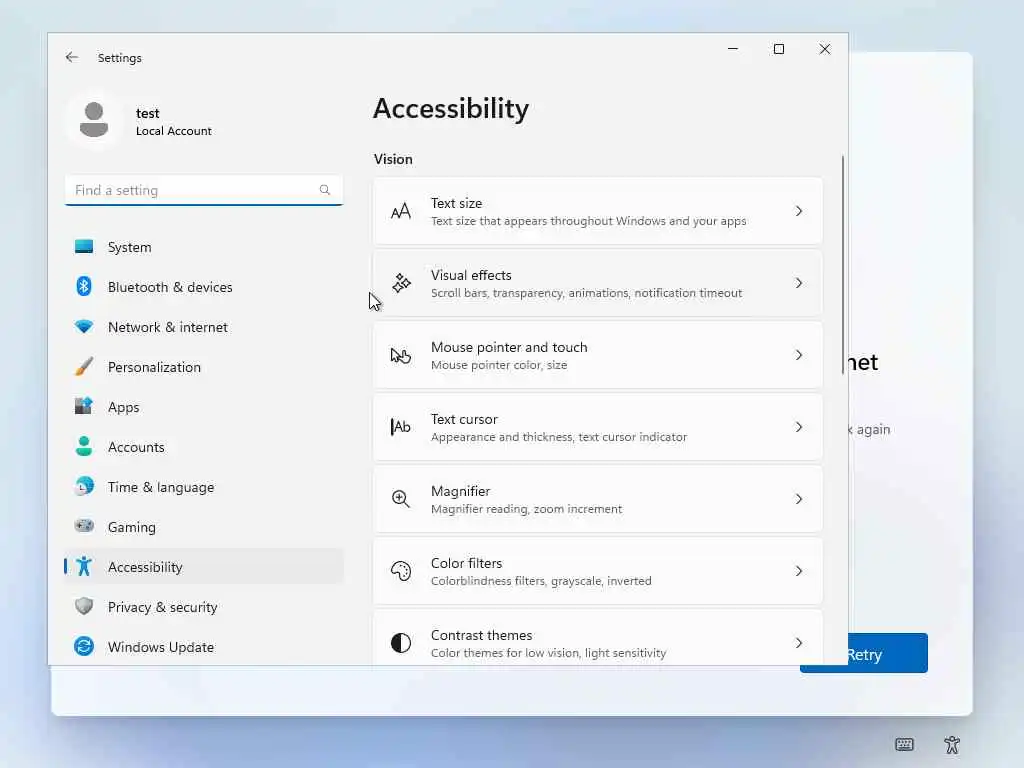Select Time & language label
Image resolution: width=1024 pixels, height=768 pixels.
click(x=161, y=487)
